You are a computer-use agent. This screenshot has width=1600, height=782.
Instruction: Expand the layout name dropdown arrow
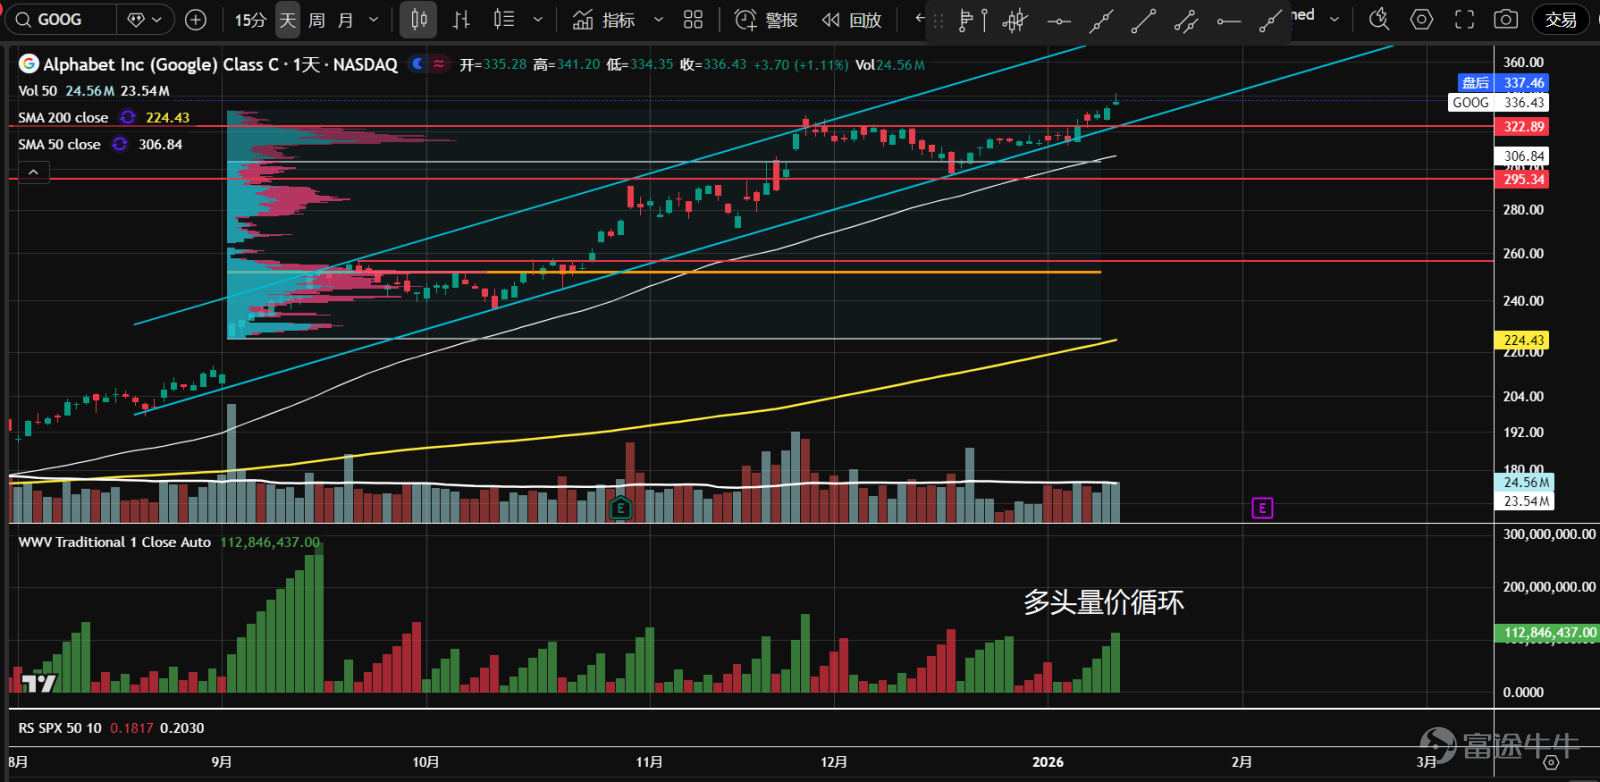pos(1334,19)
